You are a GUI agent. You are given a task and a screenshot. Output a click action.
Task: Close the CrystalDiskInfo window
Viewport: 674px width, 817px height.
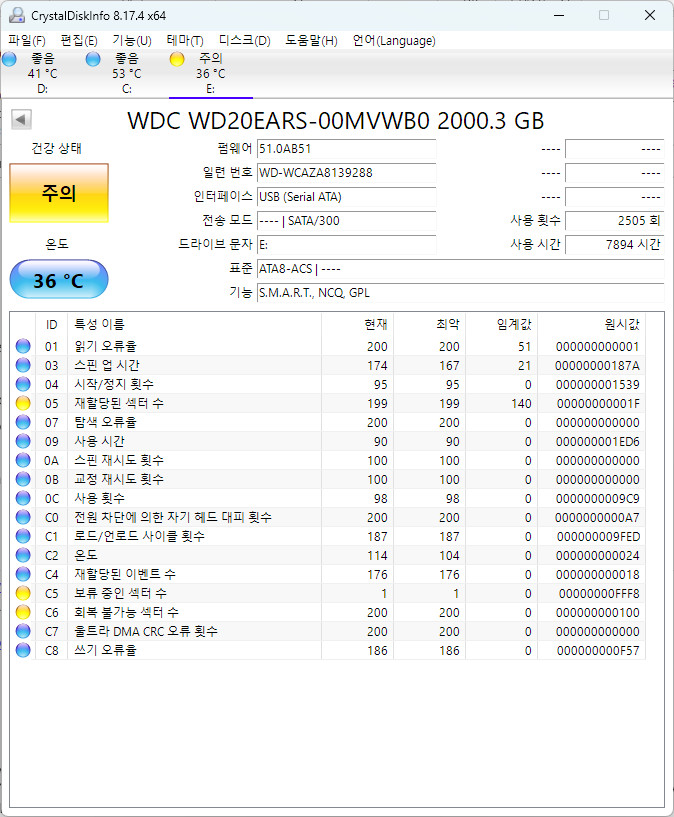point(650,15)
